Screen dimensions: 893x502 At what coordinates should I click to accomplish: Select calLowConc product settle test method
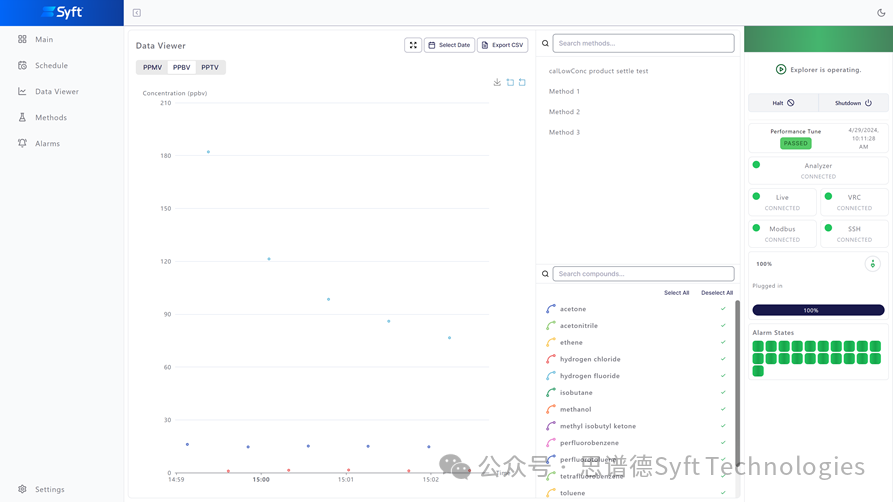tap(598, 71)
